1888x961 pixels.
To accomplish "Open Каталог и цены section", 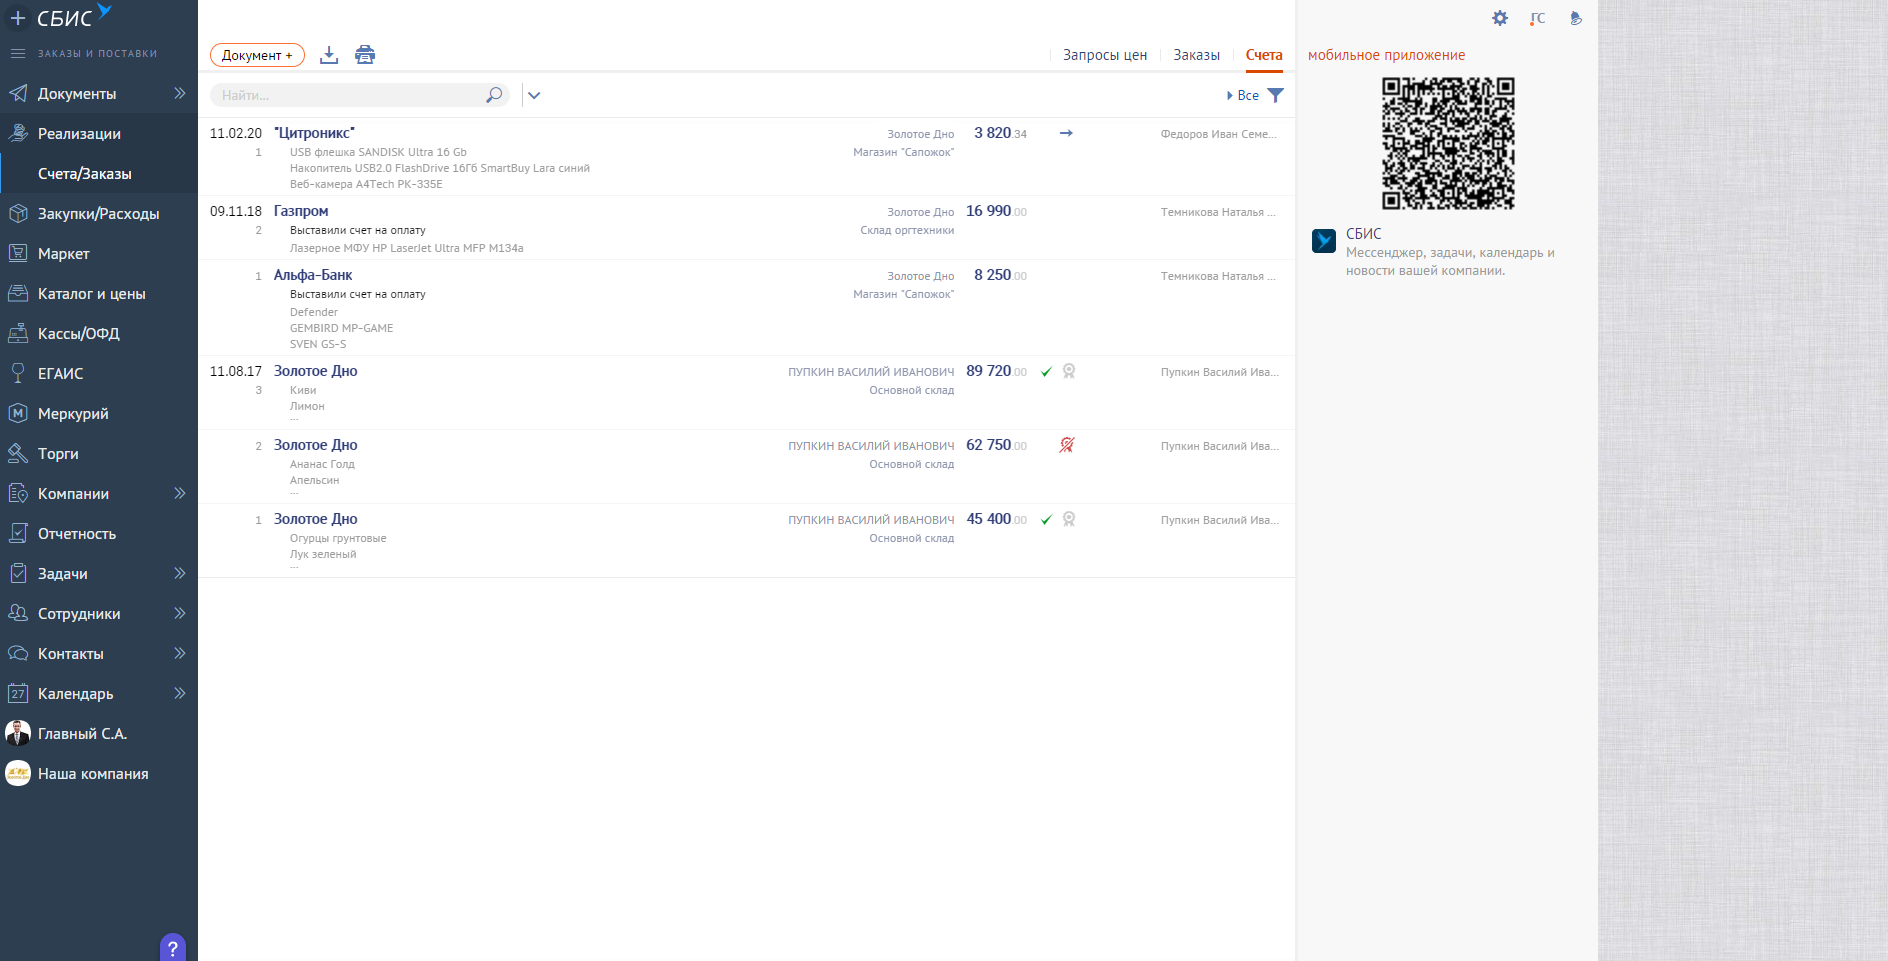I will (x=91, y=293).
